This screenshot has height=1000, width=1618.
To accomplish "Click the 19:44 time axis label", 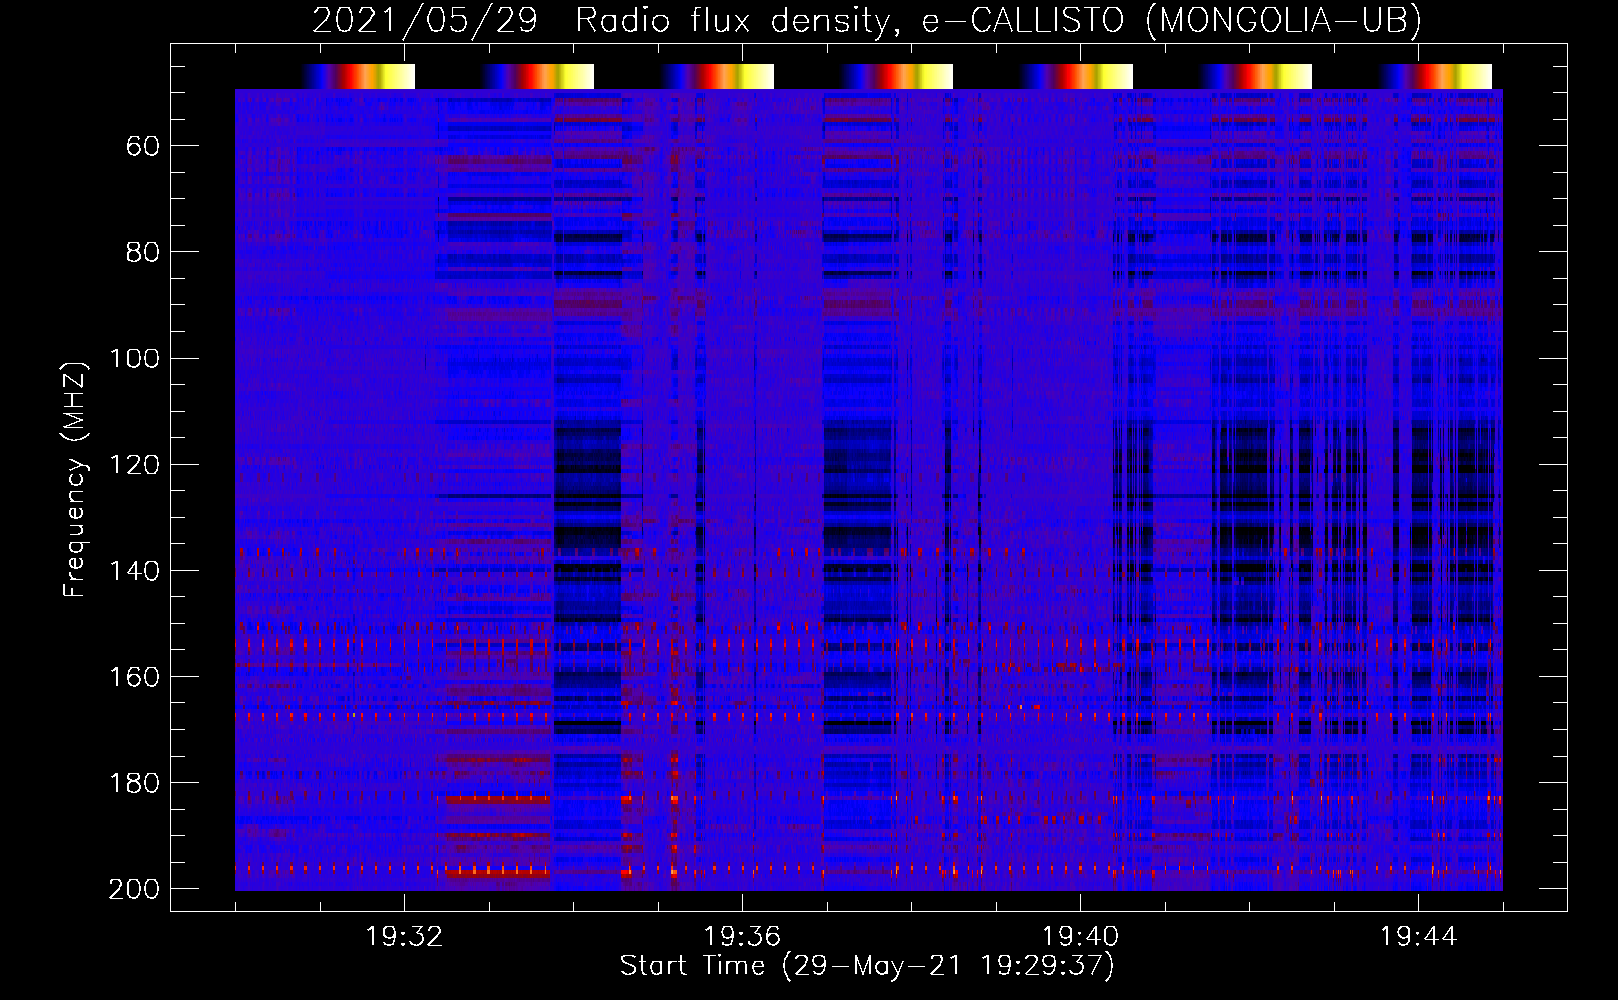I will (1418, 937).
